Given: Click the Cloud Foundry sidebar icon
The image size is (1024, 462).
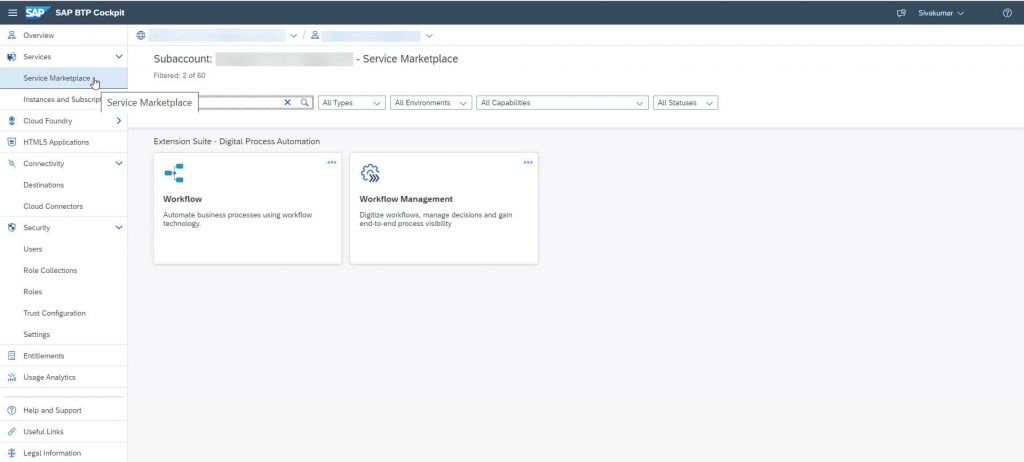Looking at the screenshot, I should [11, 121].
